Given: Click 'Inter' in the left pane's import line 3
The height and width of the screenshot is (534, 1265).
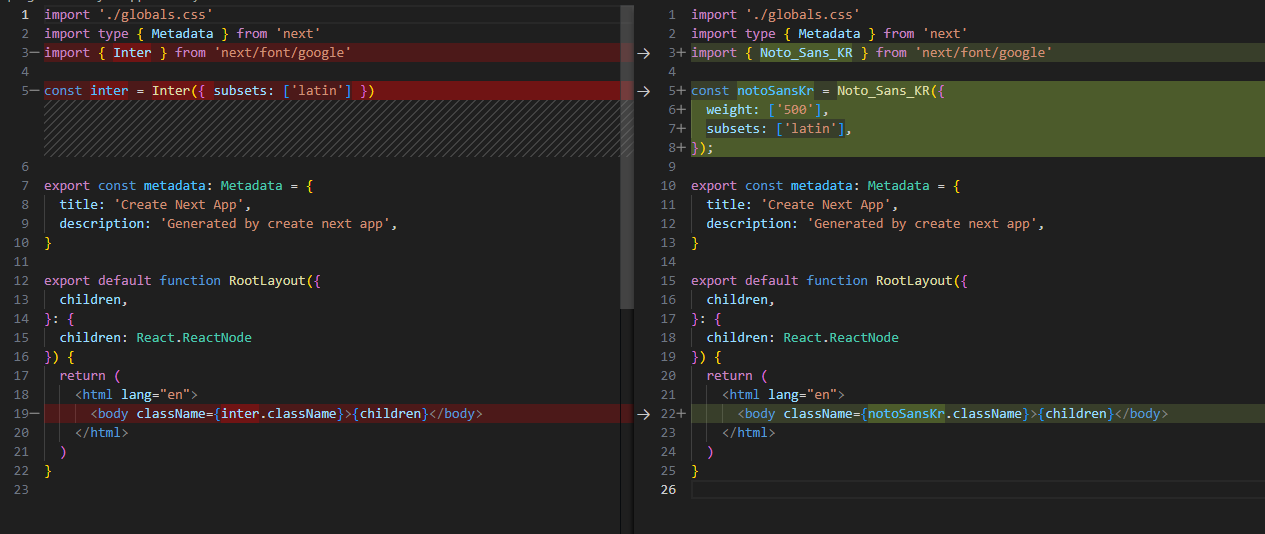Looking at the screenshot, I should click(132, 53).
